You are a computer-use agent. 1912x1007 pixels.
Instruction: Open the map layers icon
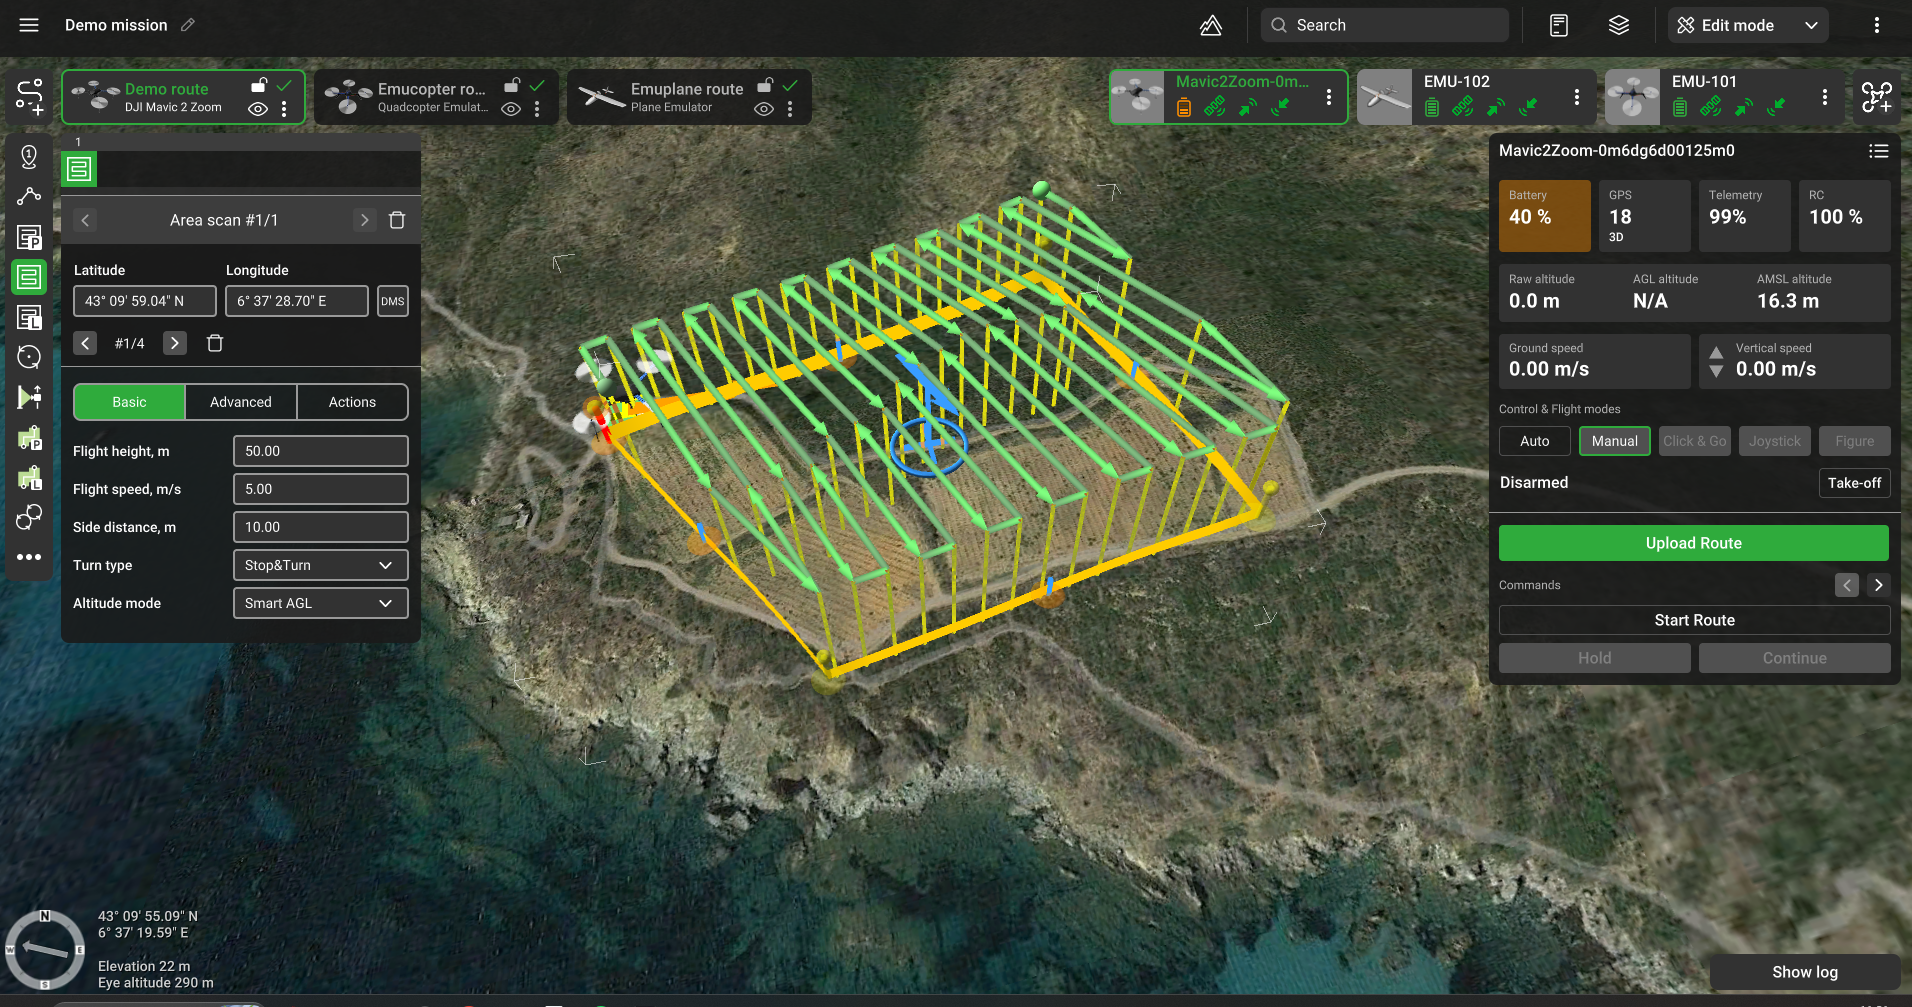point(1618,25)
